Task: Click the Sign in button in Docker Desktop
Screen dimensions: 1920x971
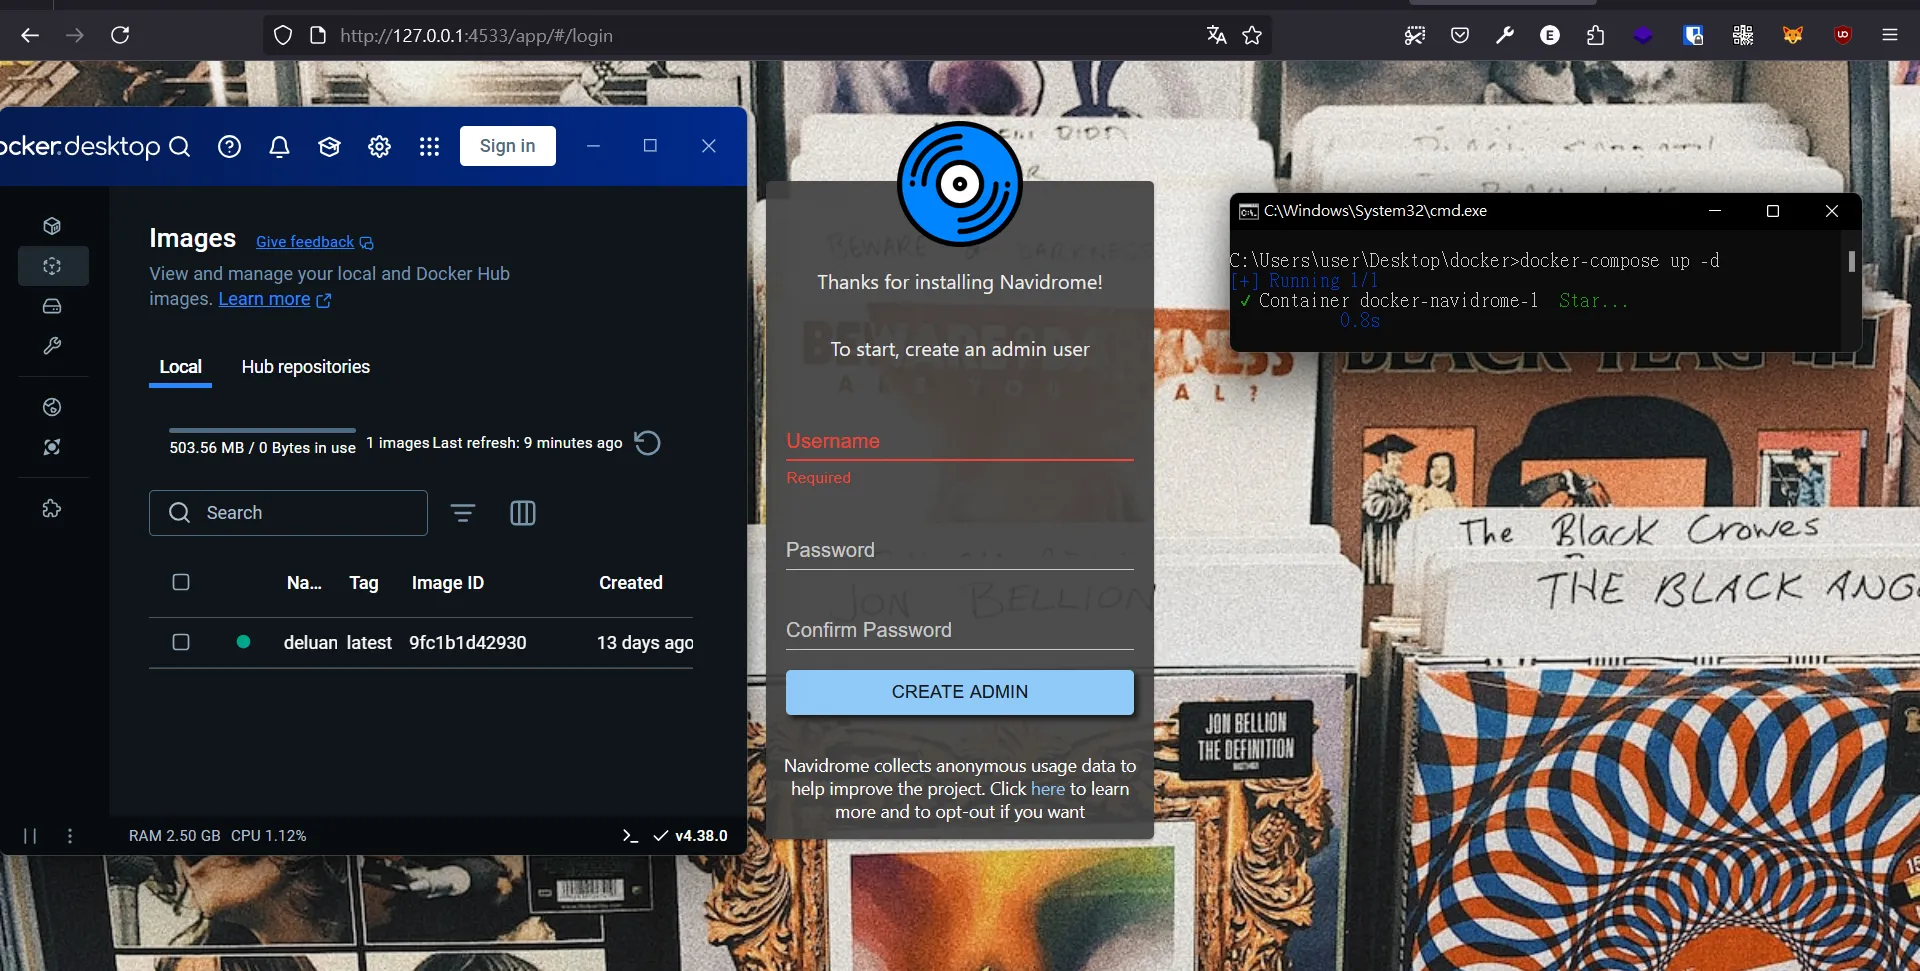Action: [507, 146]
